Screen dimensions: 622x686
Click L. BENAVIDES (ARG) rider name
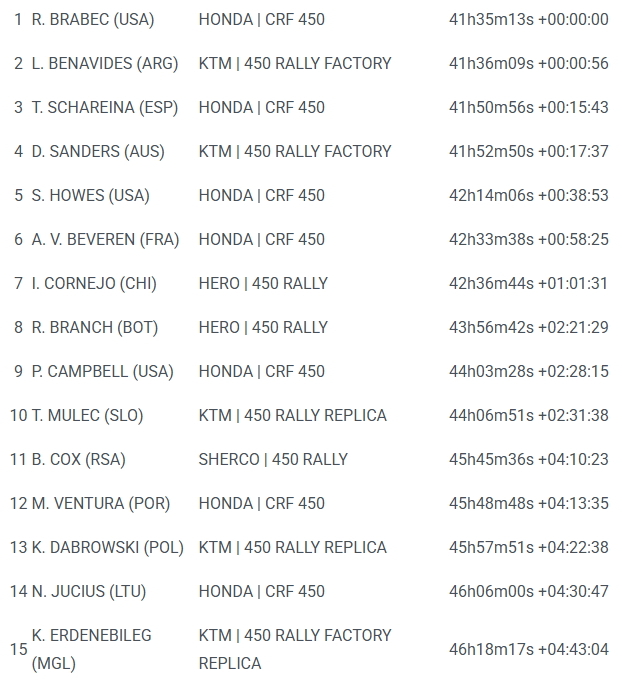[x=105, y=63]
